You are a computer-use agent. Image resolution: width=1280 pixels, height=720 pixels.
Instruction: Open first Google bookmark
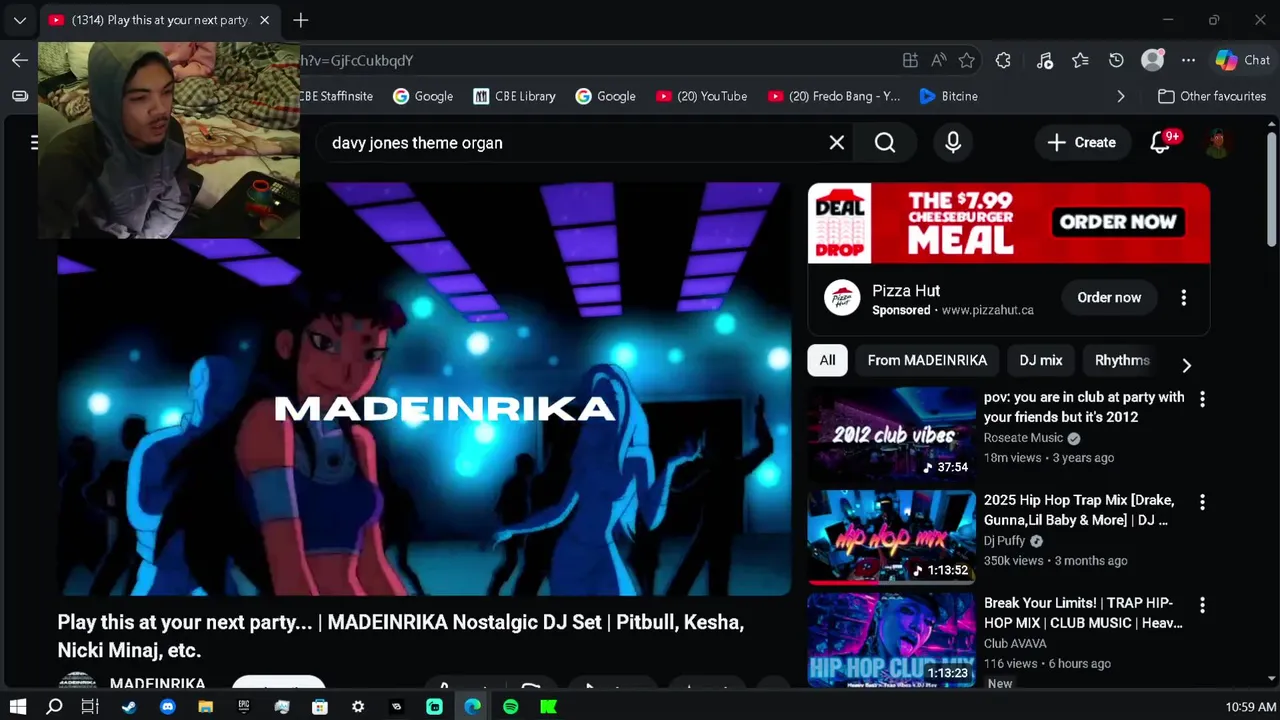(x=423, y=96)
